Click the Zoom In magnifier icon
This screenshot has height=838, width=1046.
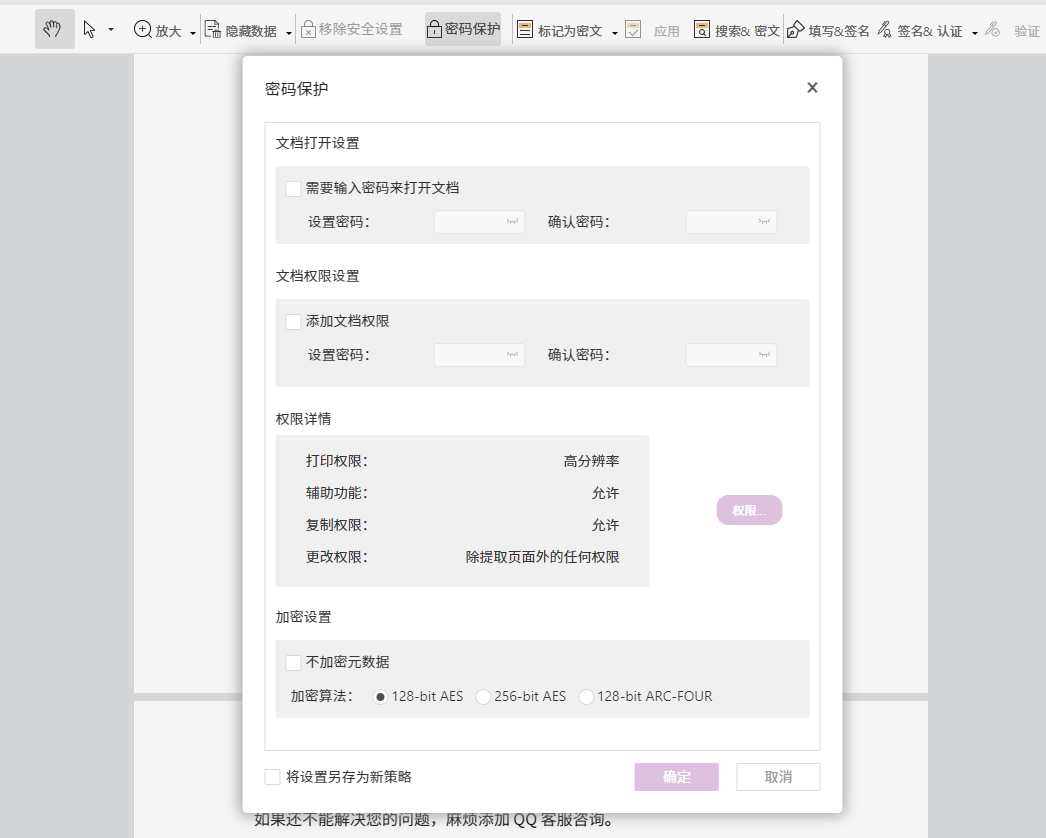click(143, 30)
